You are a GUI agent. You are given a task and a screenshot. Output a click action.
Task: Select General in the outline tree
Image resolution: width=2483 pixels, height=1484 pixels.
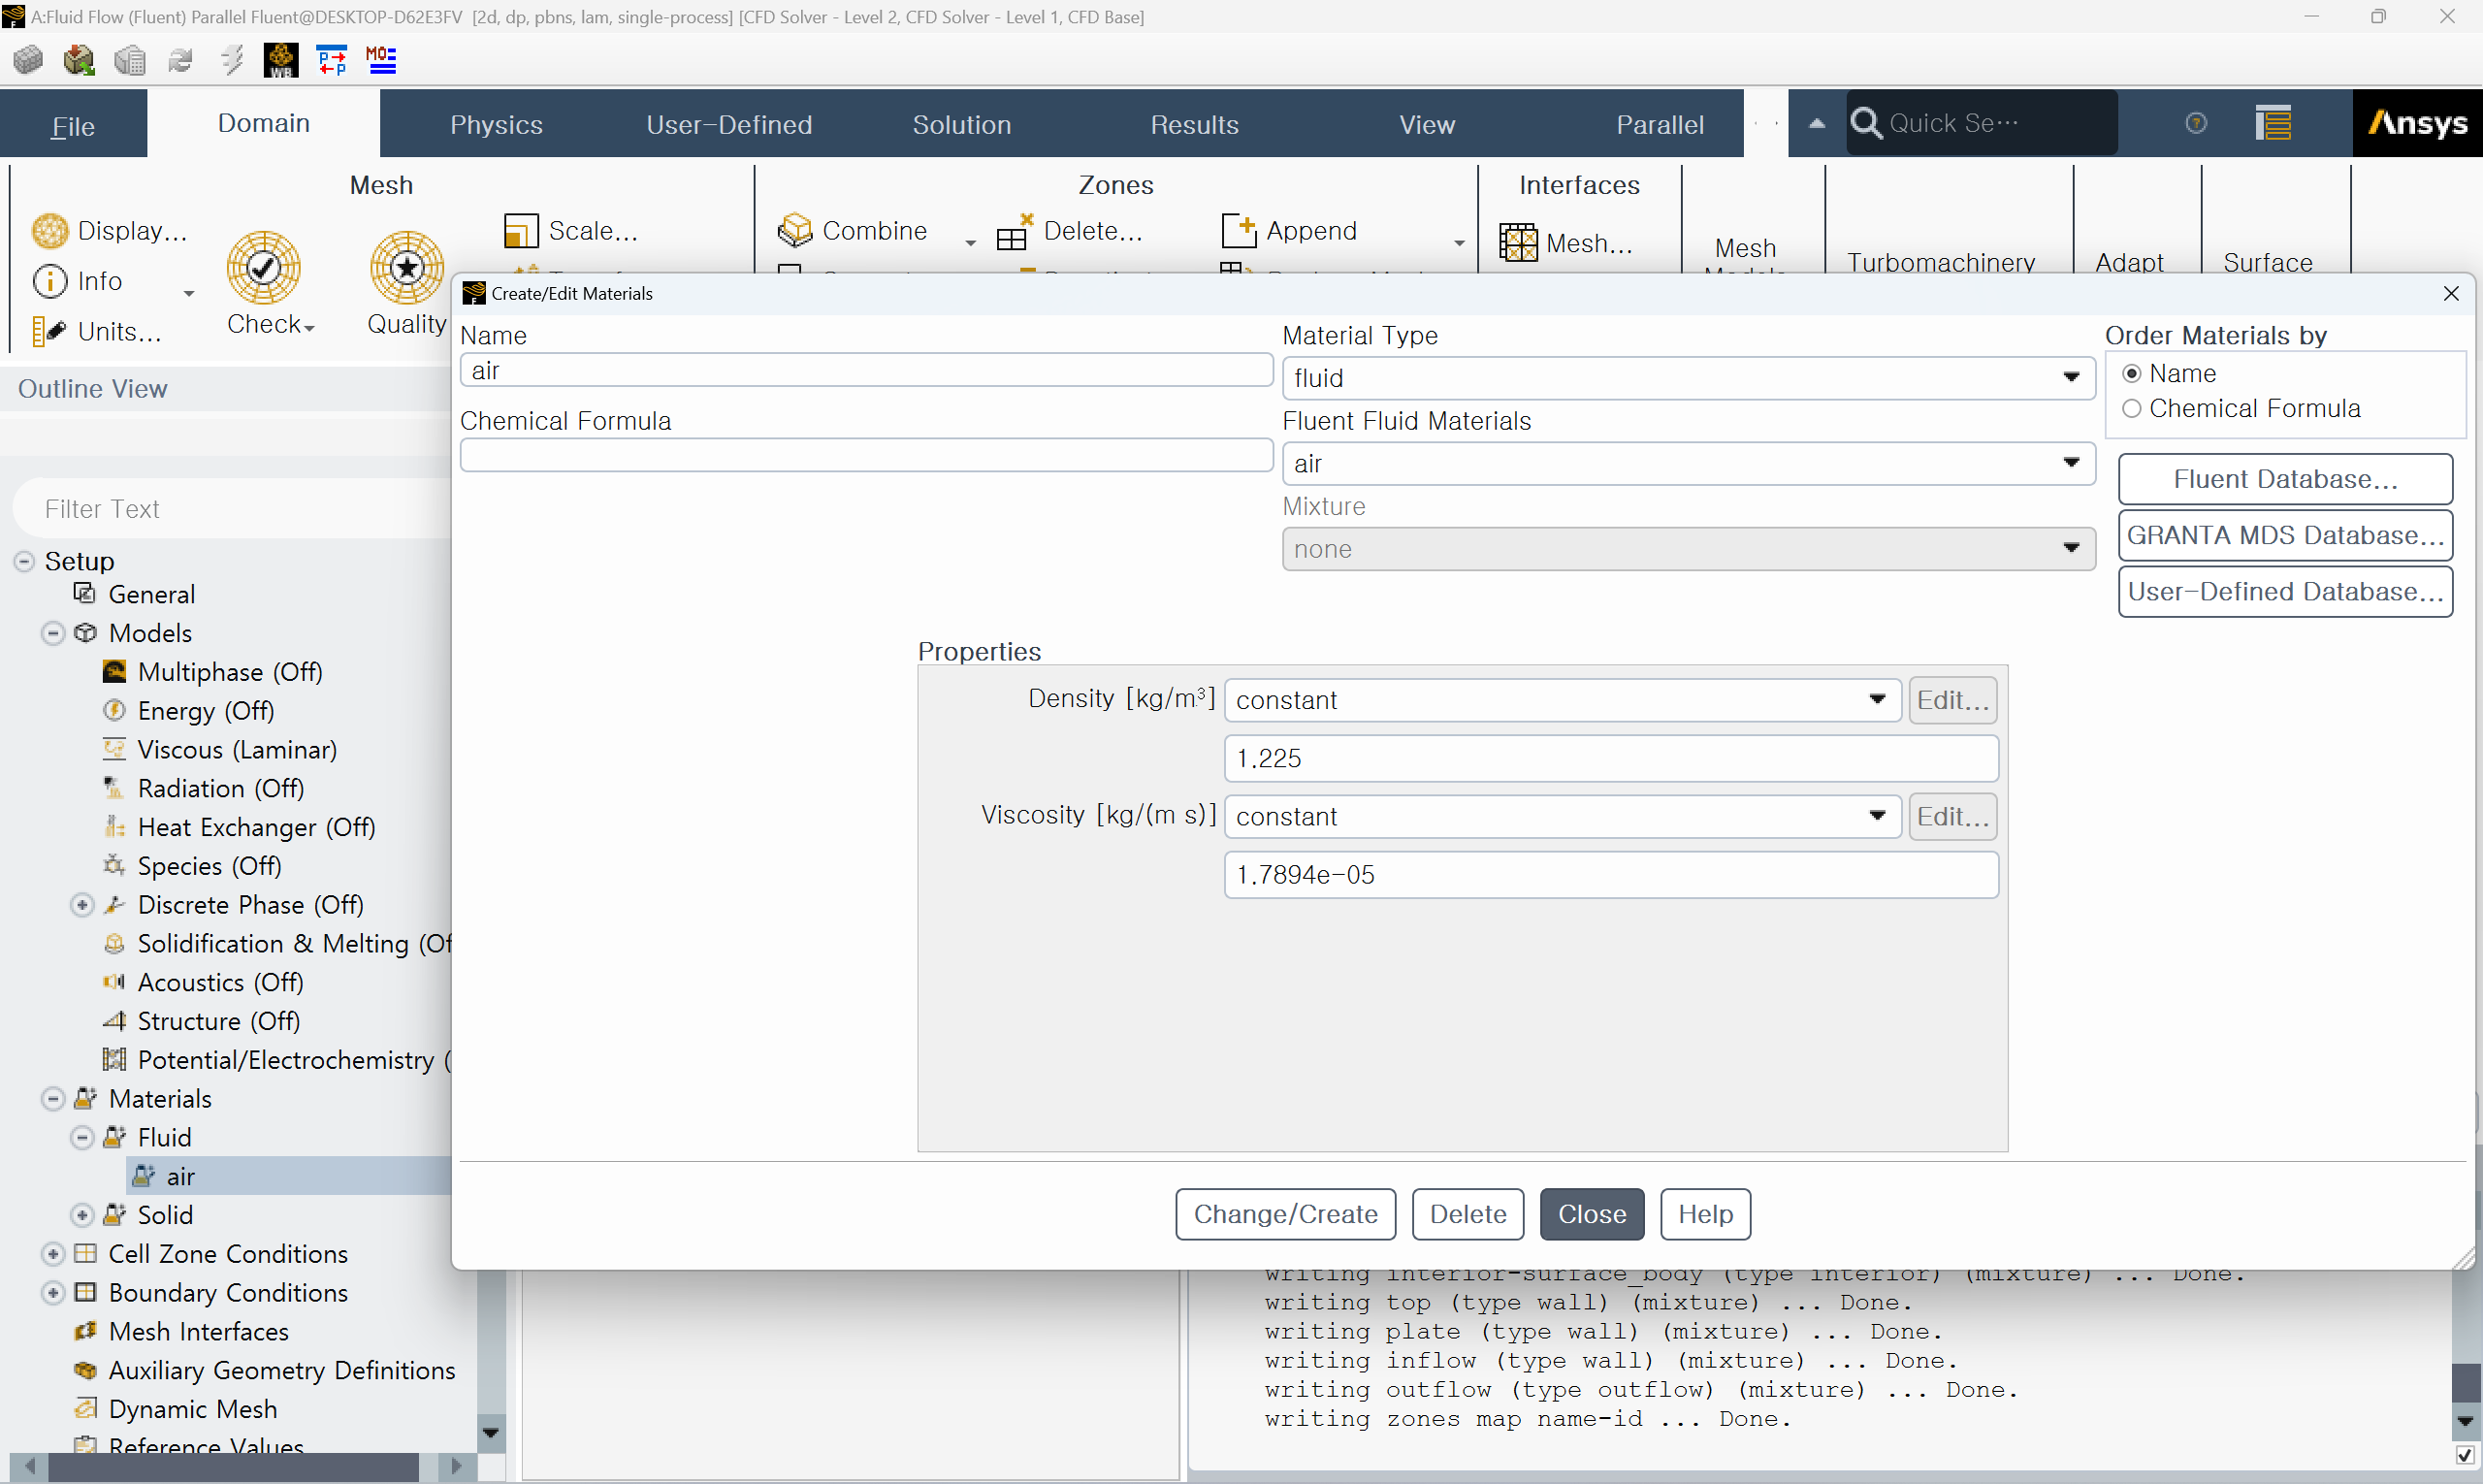pos(152,594)
